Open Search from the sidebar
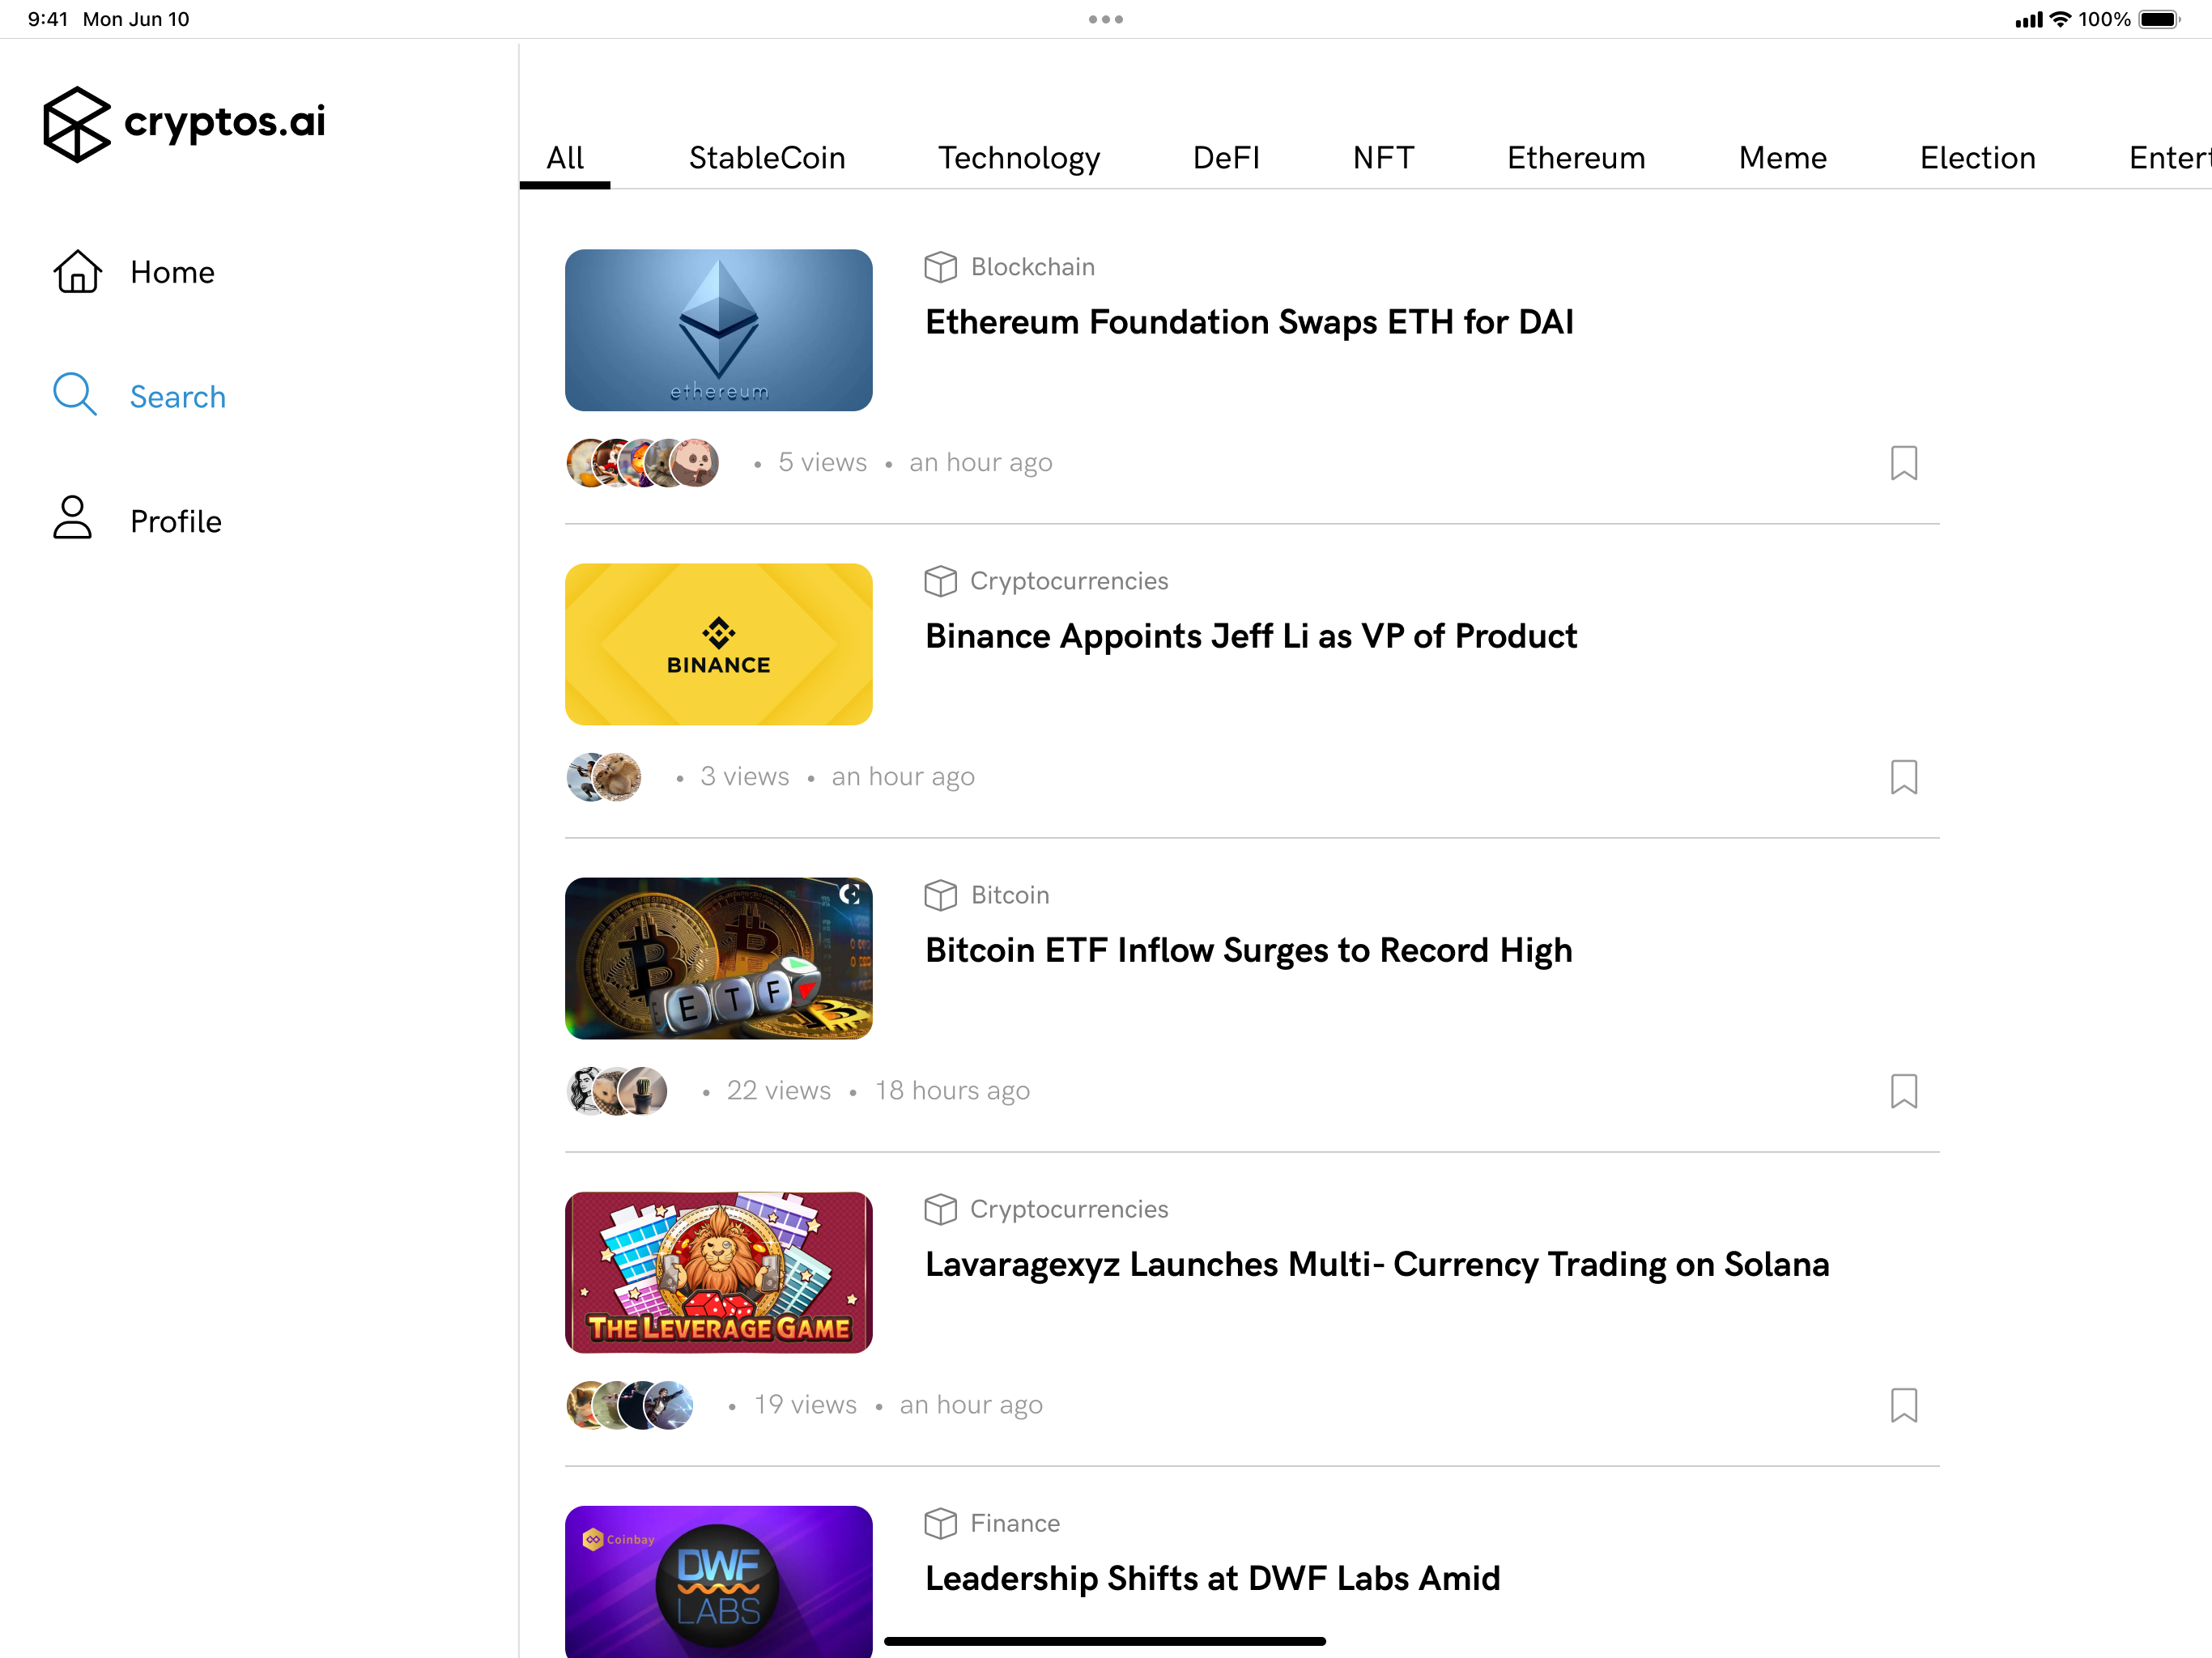 click(x=139, y=396)
